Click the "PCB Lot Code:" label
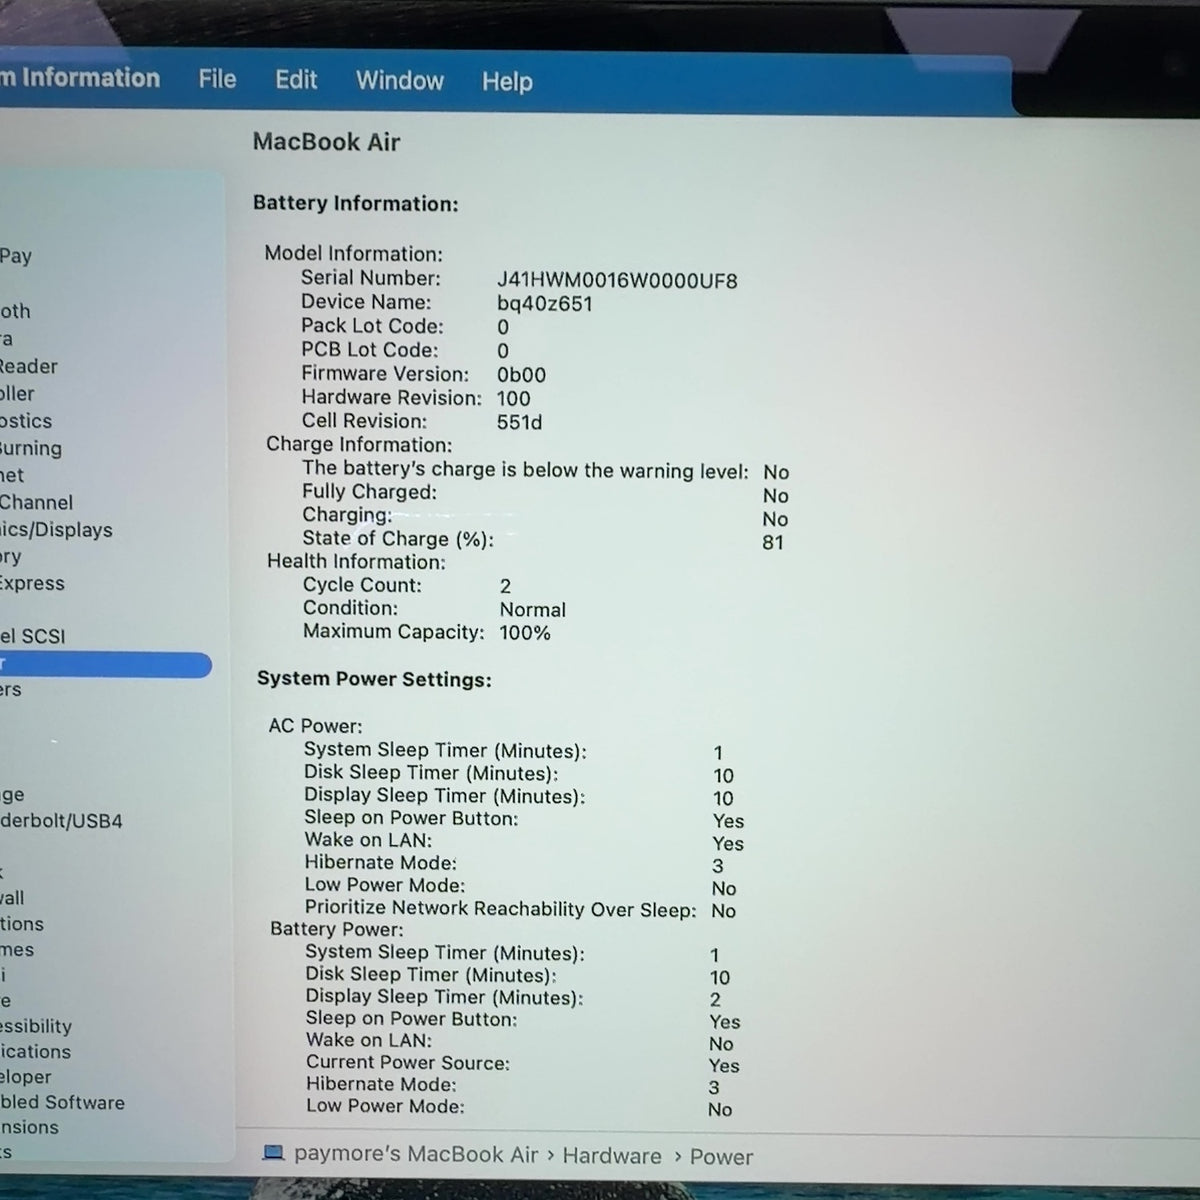Viewport: 1200px width, 1200px height. pos(369,350)
